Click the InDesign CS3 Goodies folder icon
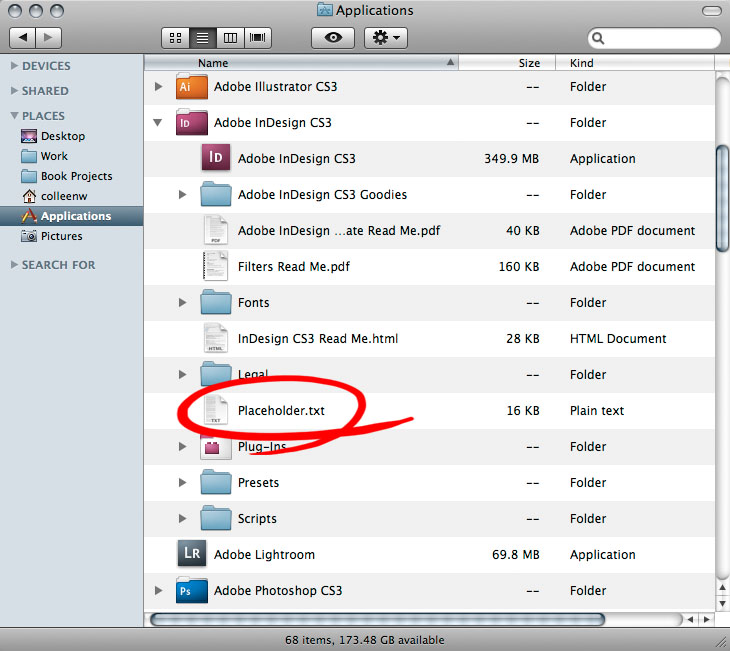This screenshot has width=730, height=651. pyautogui.click(x=216, y=194)
